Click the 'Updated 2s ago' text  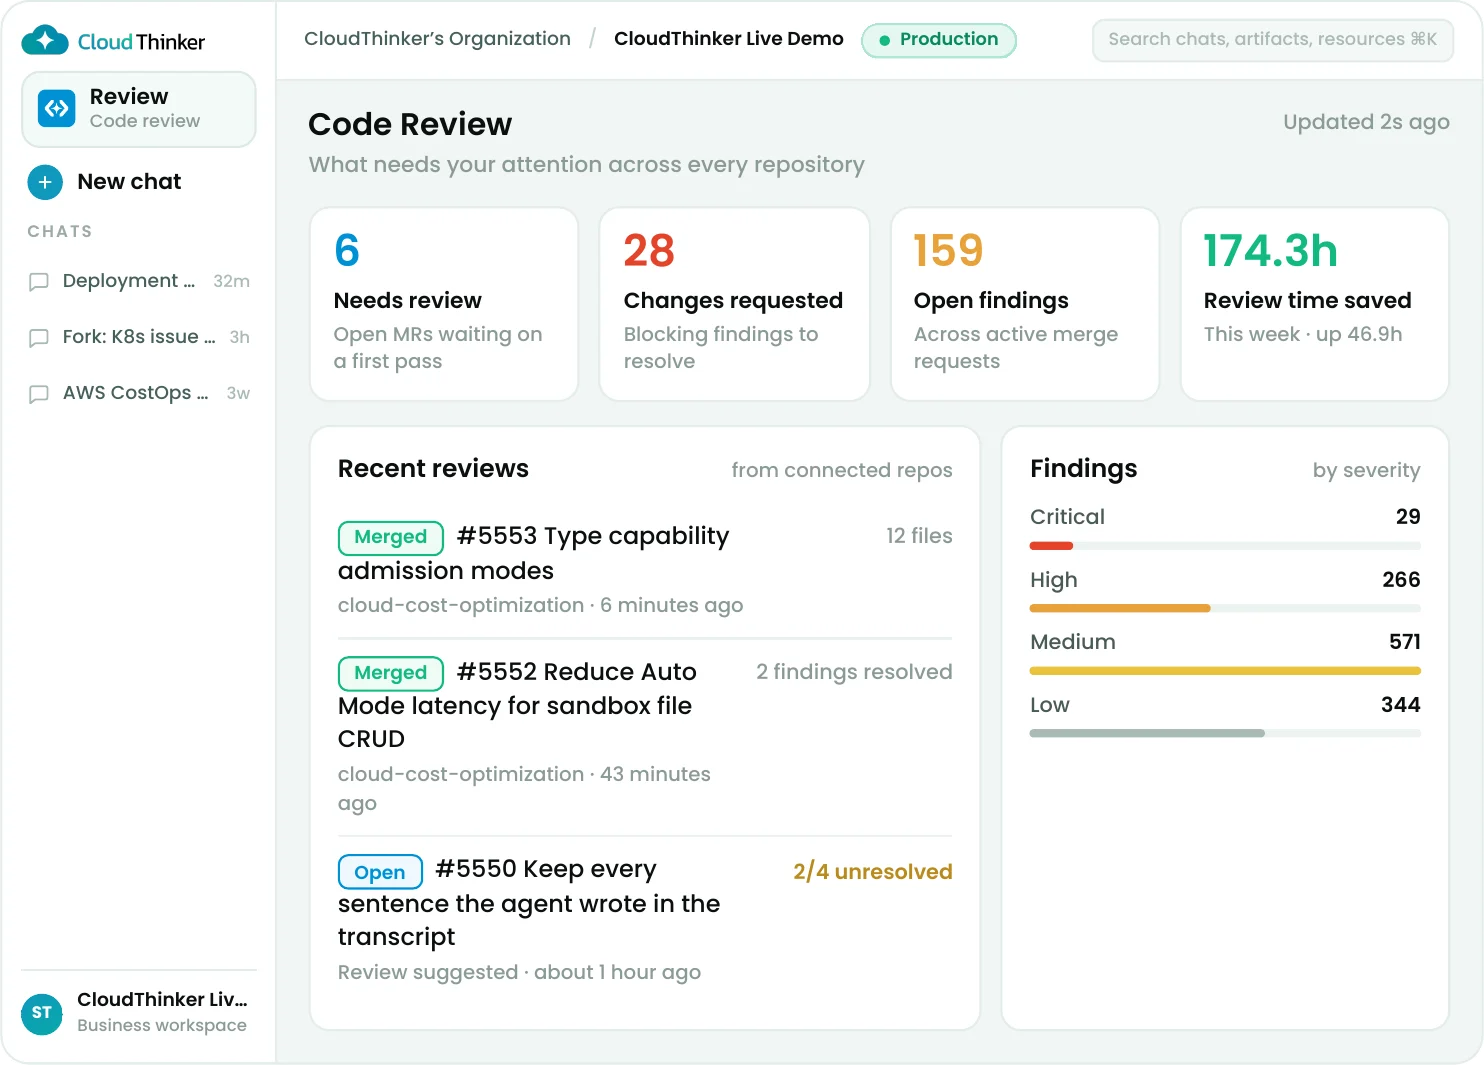(1366, 122)
